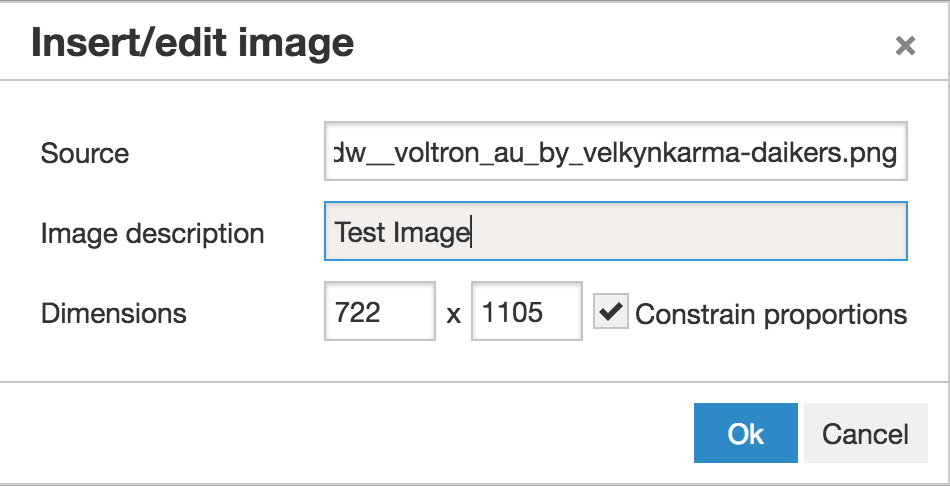Focus the Source URL field

(615, 152)
